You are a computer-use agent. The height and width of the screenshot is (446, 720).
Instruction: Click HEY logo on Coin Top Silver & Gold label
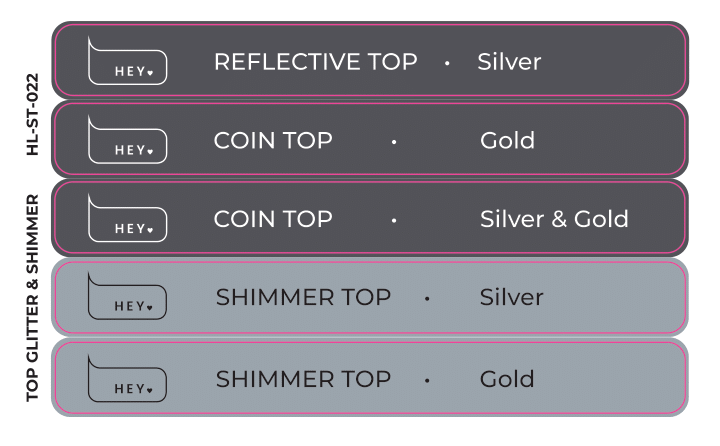coord(127,218)
